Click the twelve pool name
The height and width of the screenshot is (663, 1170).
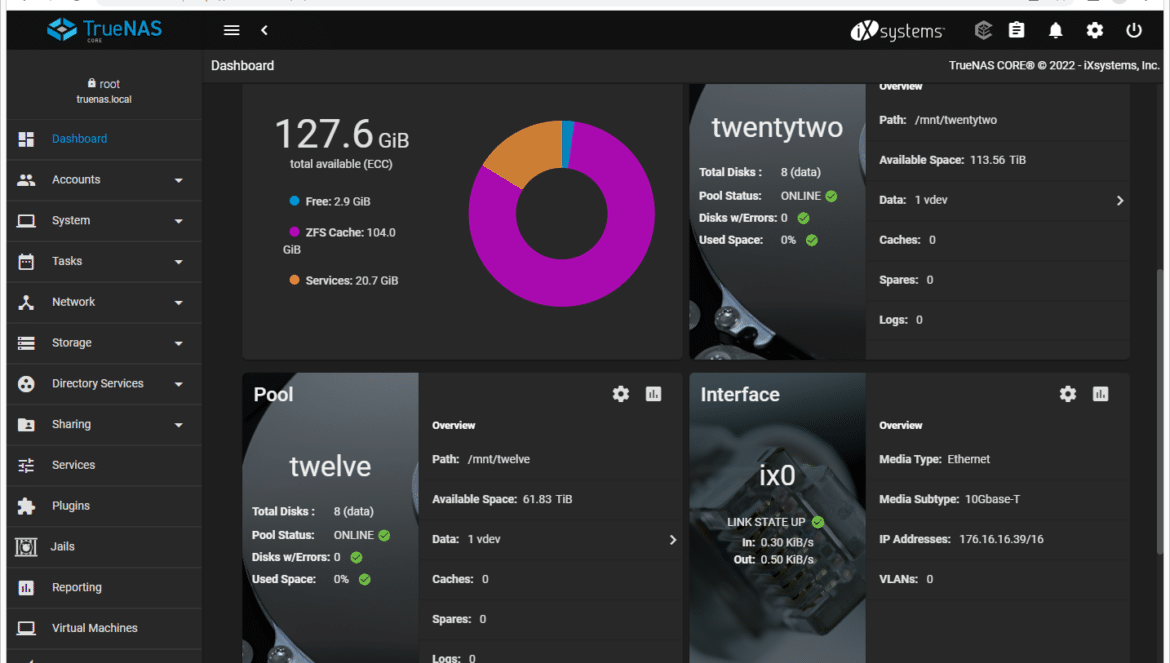(x=330, y=467)
